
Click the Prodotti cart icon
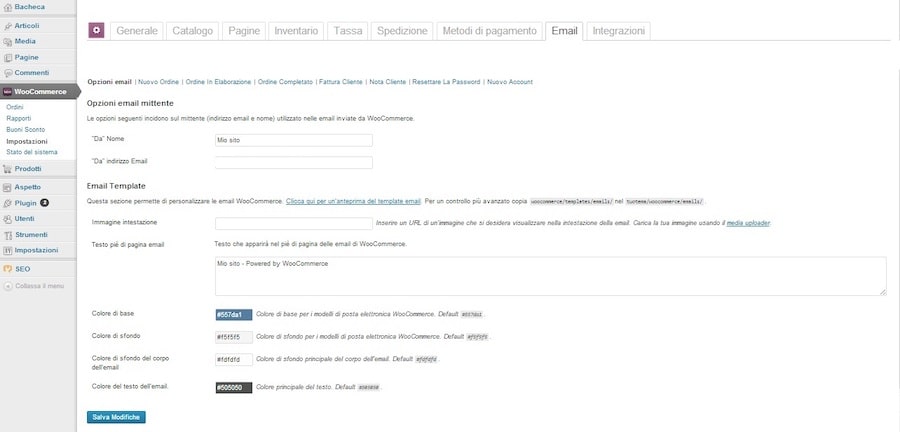(x=7, y=169)
